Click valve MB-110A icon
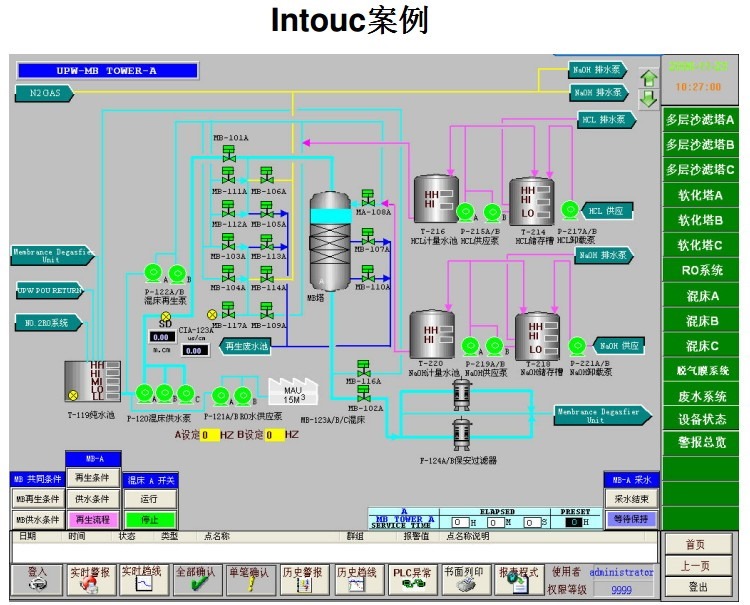The width and height of the screenshot is (750, 605). coord(368,274)
